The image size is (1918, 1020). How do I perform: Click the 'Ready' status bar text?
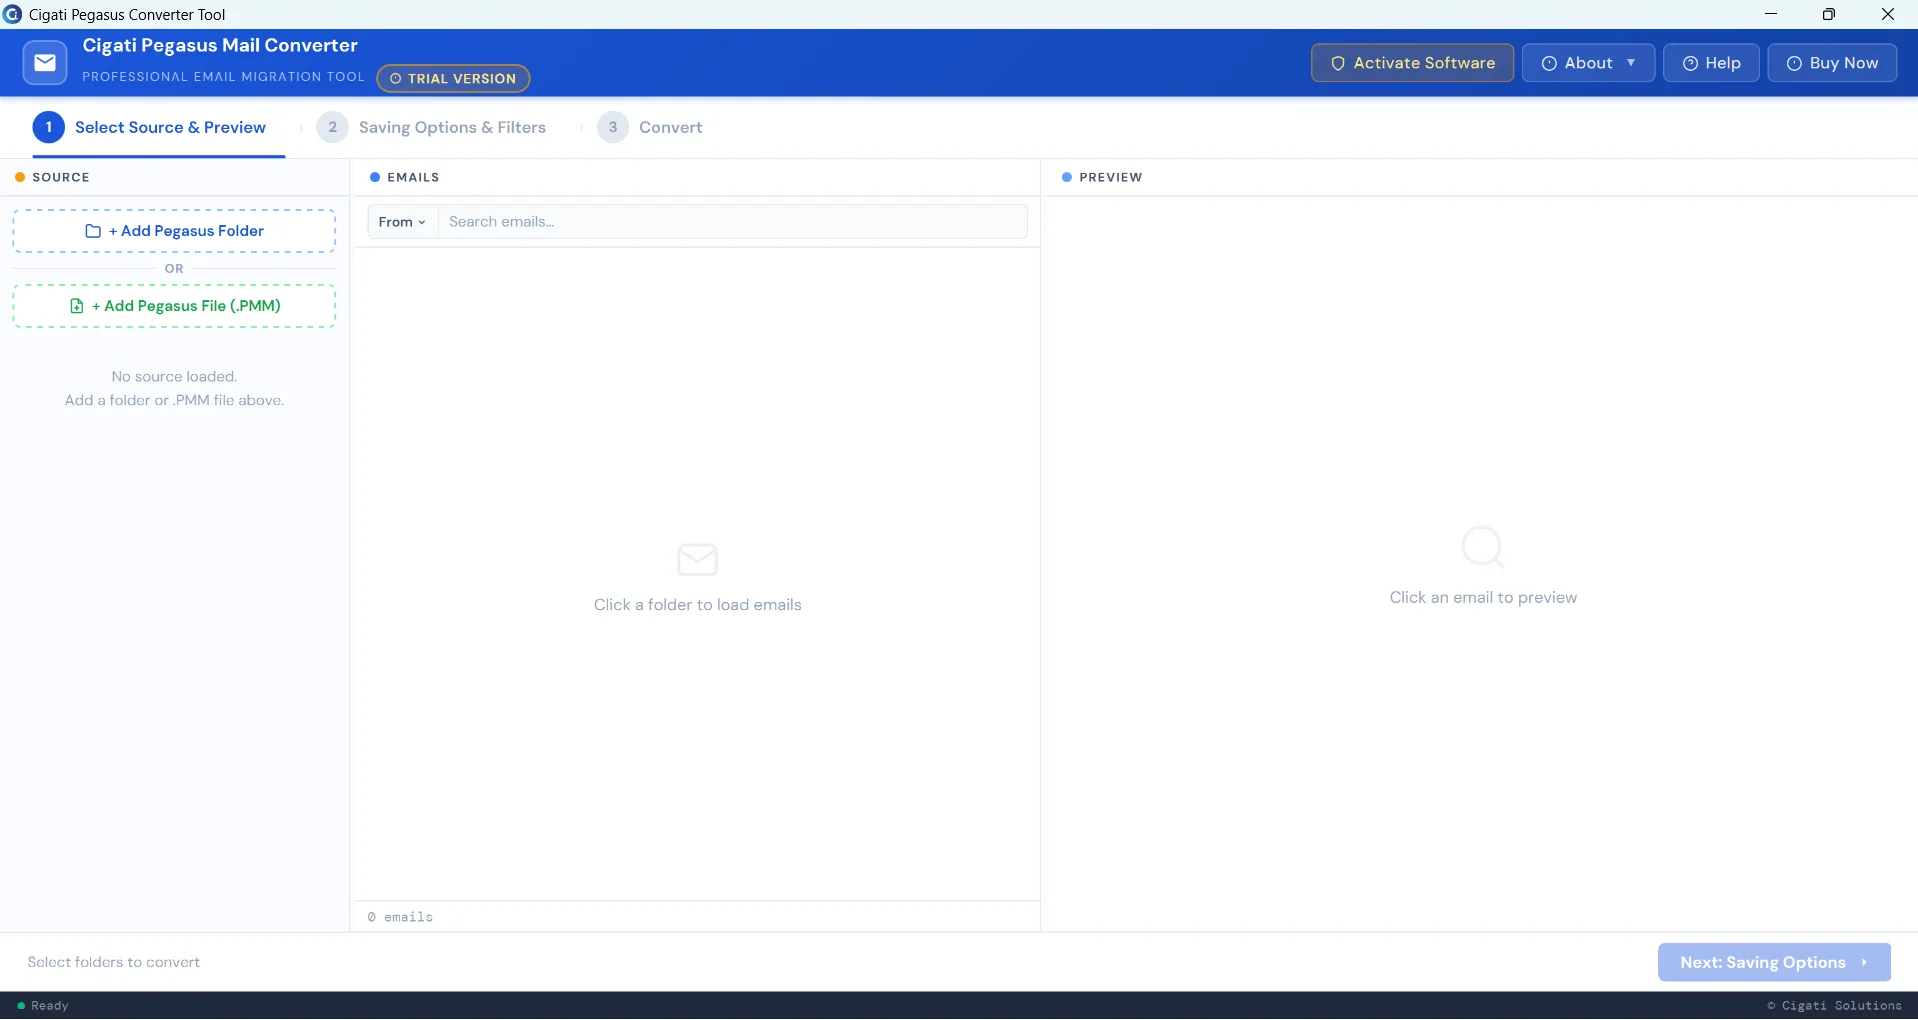click(50, 1006)
